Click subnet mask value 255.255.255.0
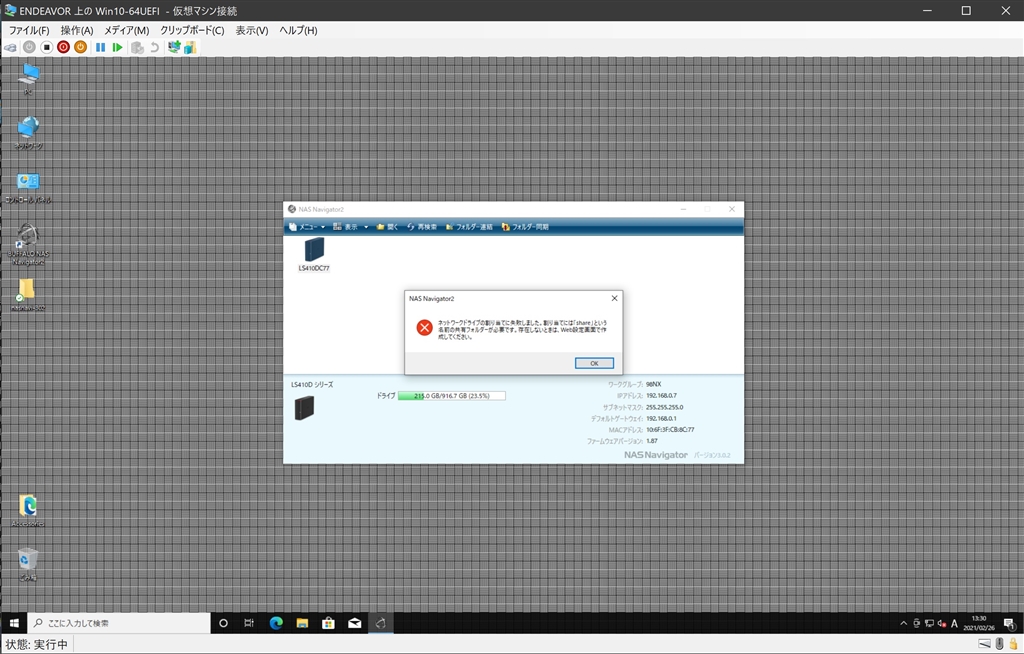Image resolution: width=1024 pixels, height=654 pixels. tap(664, 407)
